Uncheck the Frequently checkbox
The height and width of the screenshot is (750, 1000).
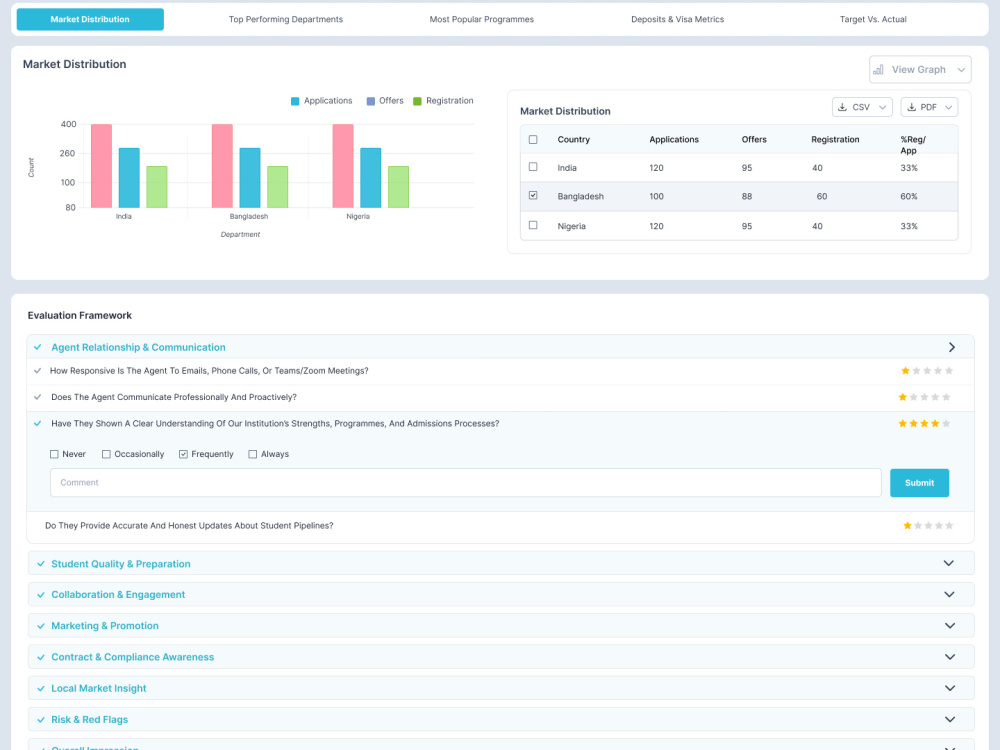183,454
